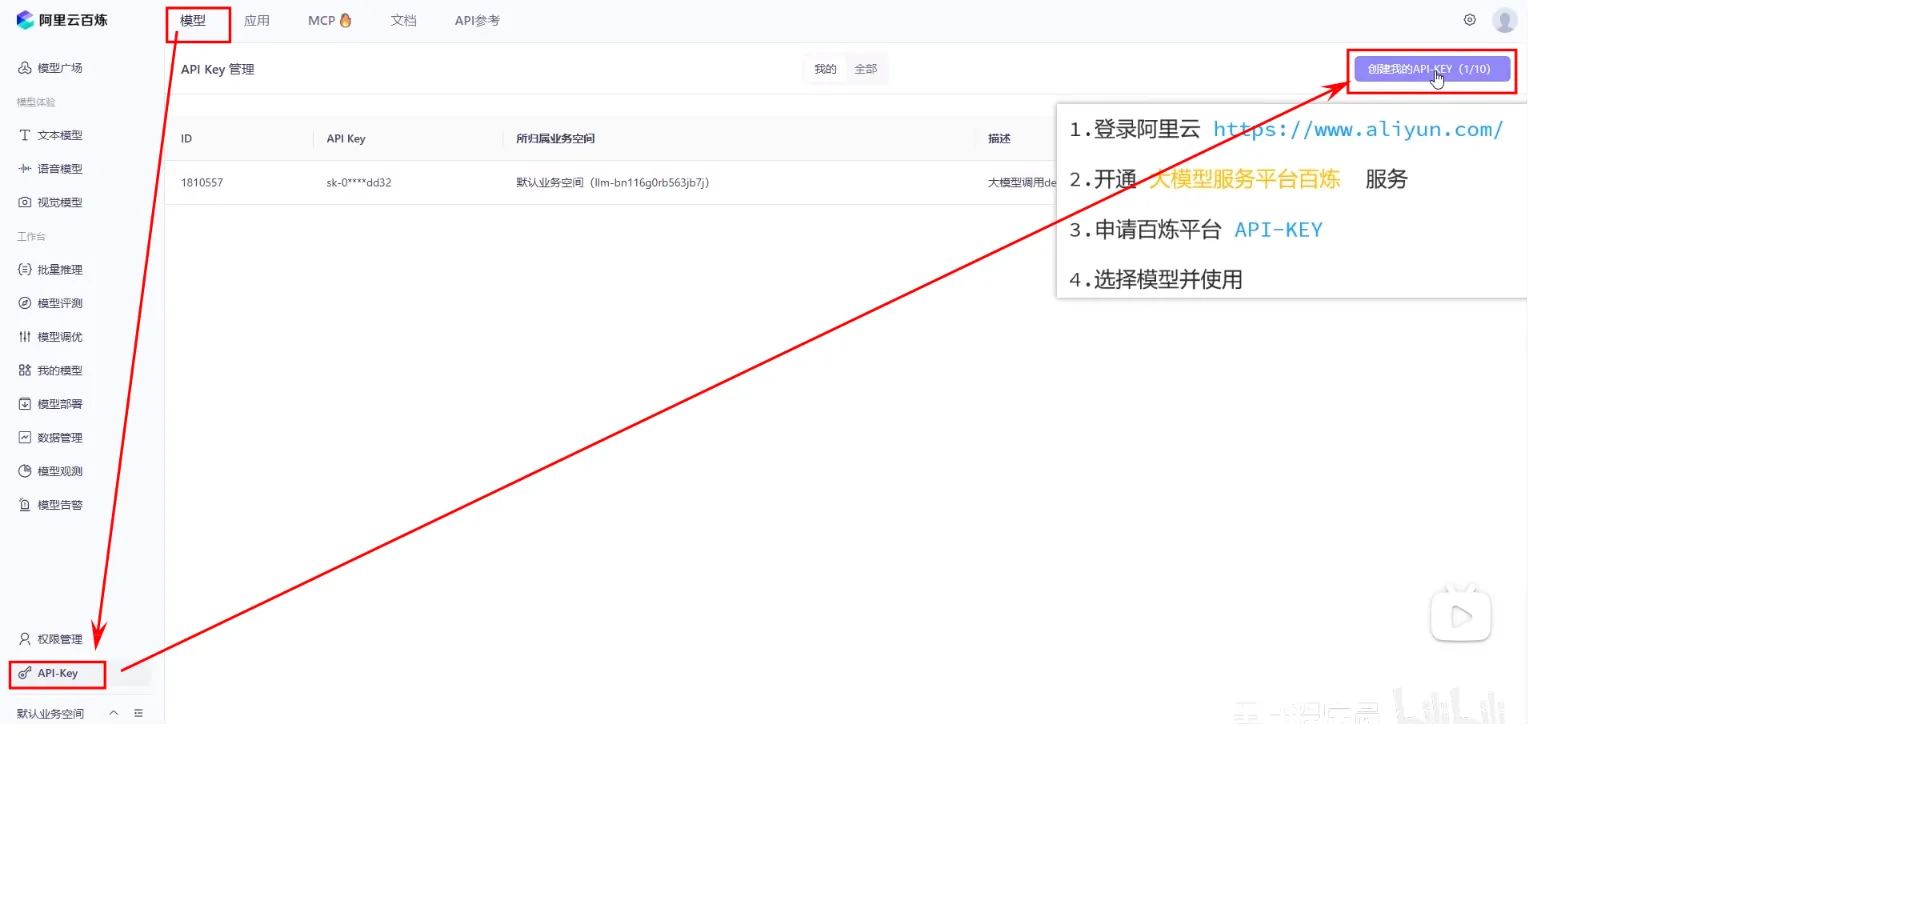Open the API参考 link in header
1909x905 pixels.
coord(477,20)
